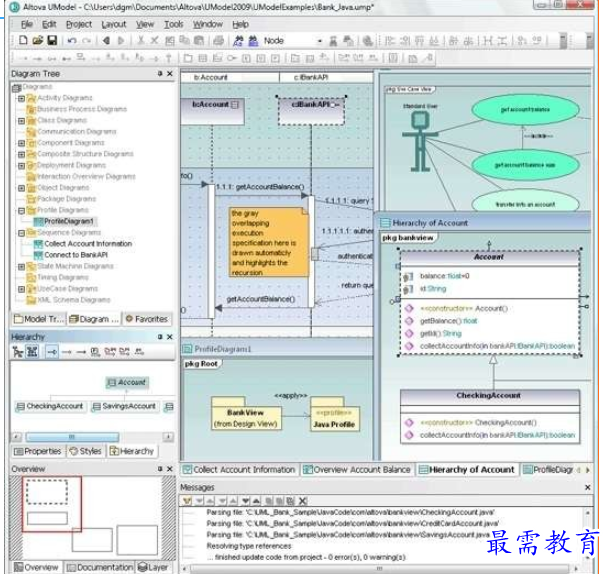Expand the Object Diagrams tree node
The image size is (608, 574).
pyautogui.click(x=21, y=188)
